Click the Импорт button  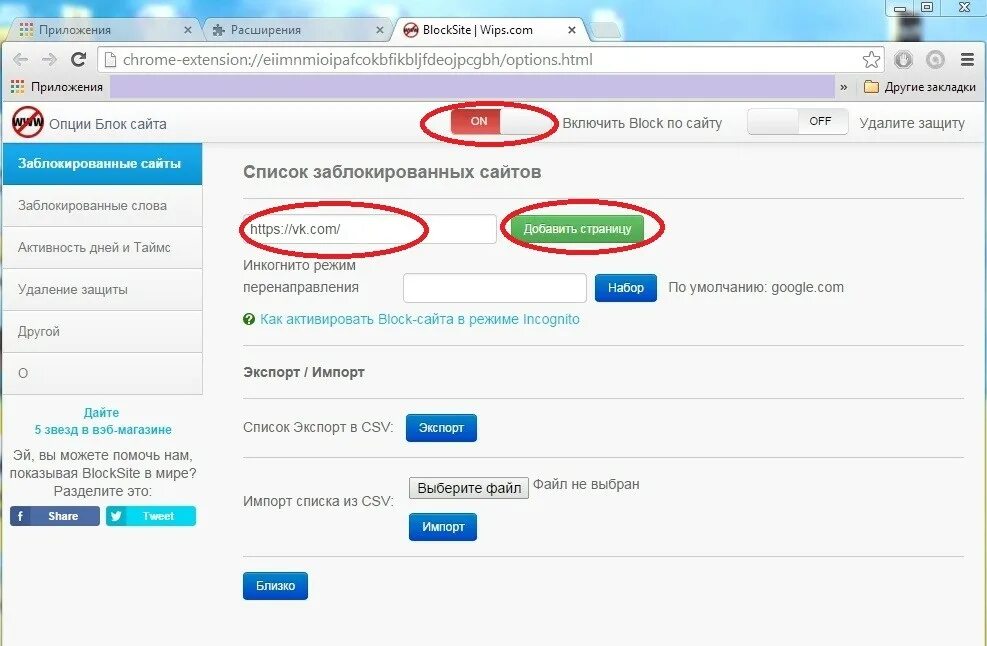(443, 527)
